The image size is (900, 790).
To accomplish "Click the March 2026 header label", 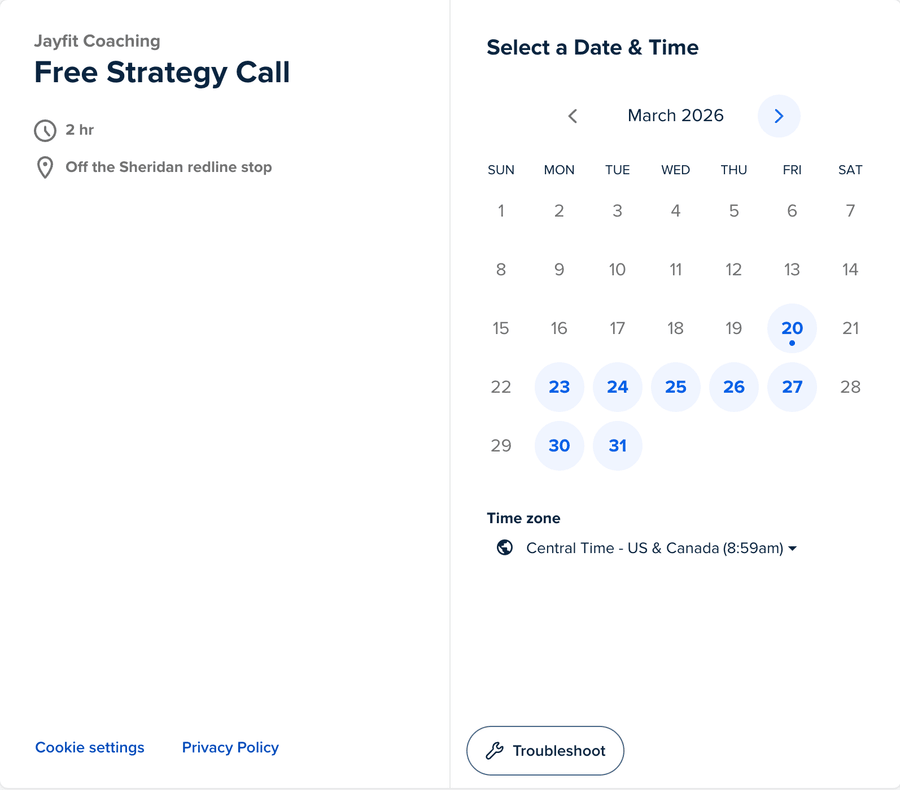I will 676,115.
